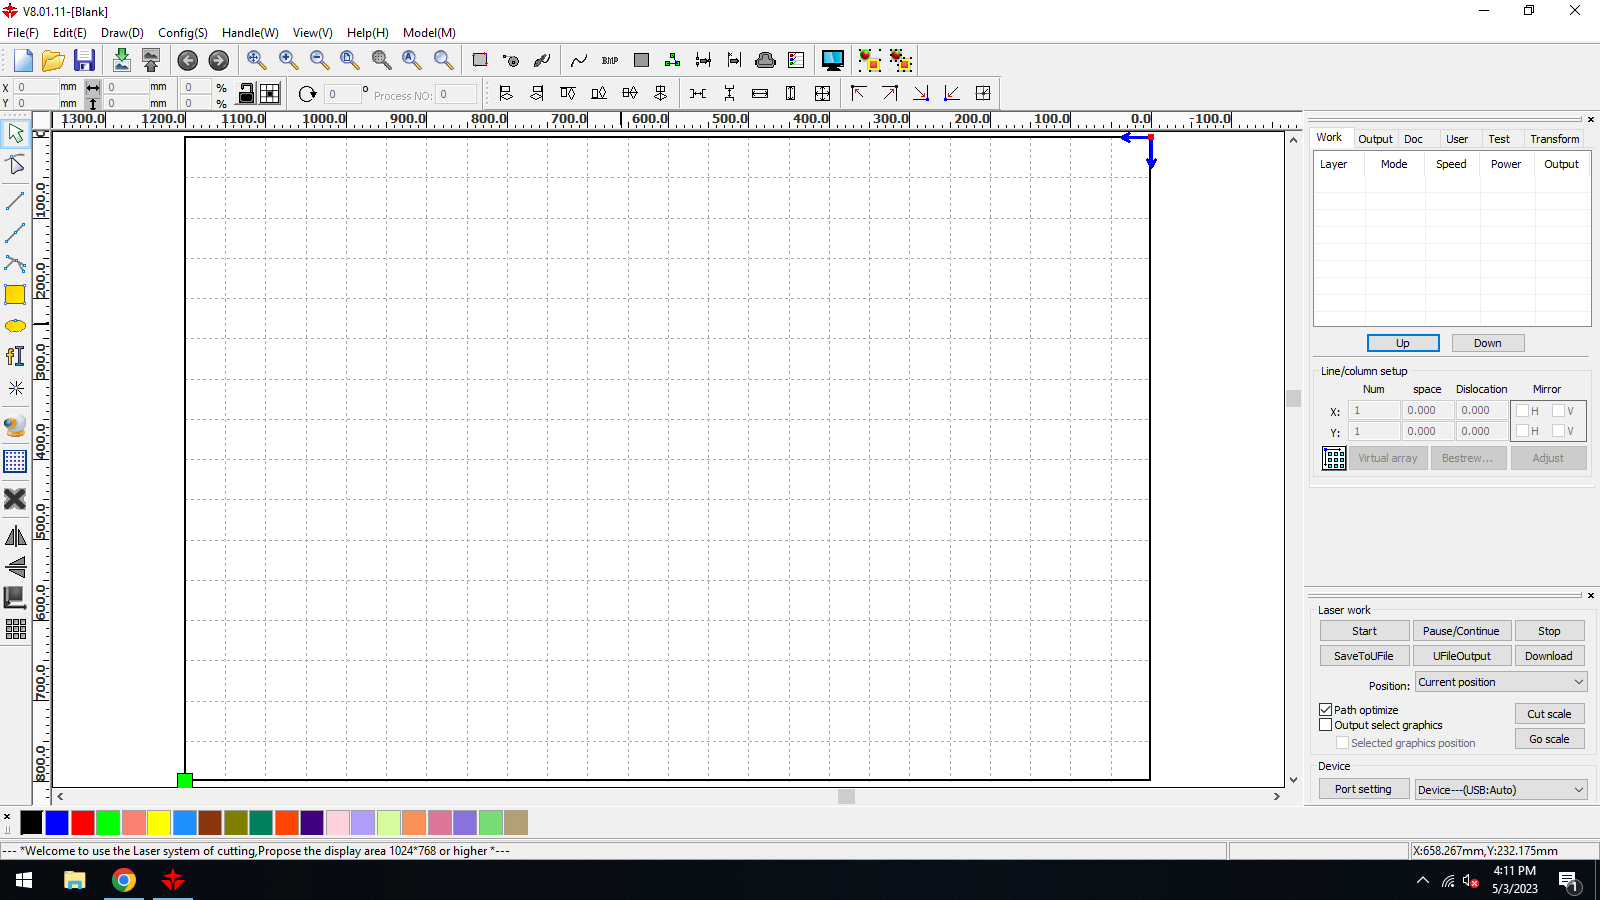Click the delete X tool icon
This screenshot has height=900, width=1600.
[15, 499]
